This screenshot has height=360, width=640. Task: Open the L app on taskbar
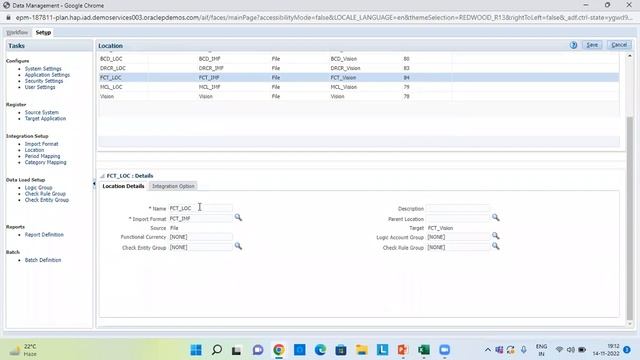click(x=382, y=350)
